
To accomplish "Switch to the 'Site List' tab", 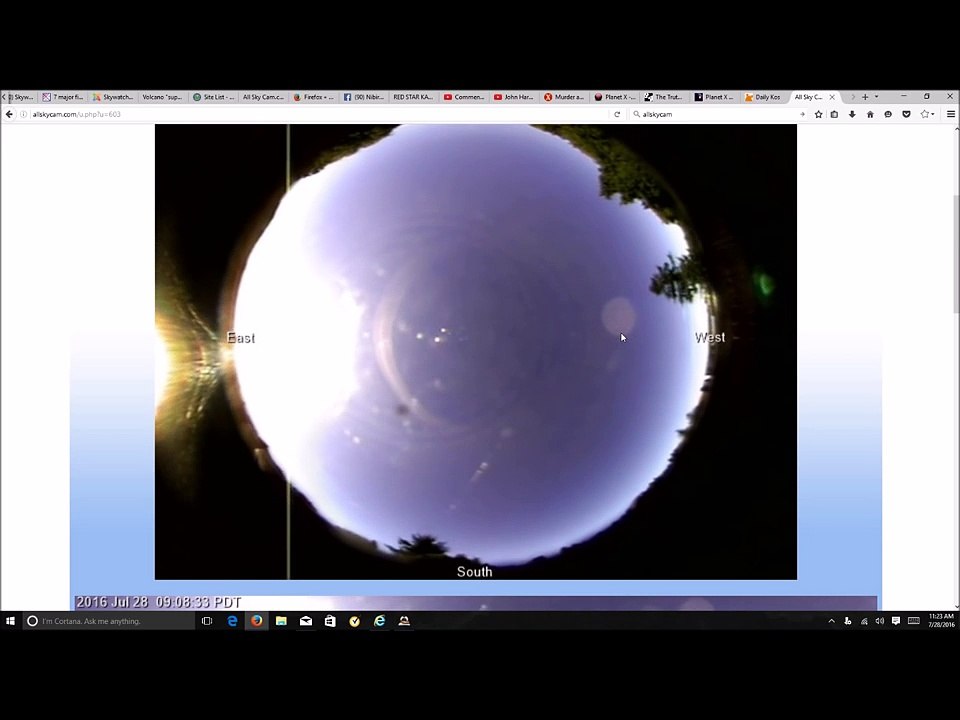I will click(x=214, y=97).
